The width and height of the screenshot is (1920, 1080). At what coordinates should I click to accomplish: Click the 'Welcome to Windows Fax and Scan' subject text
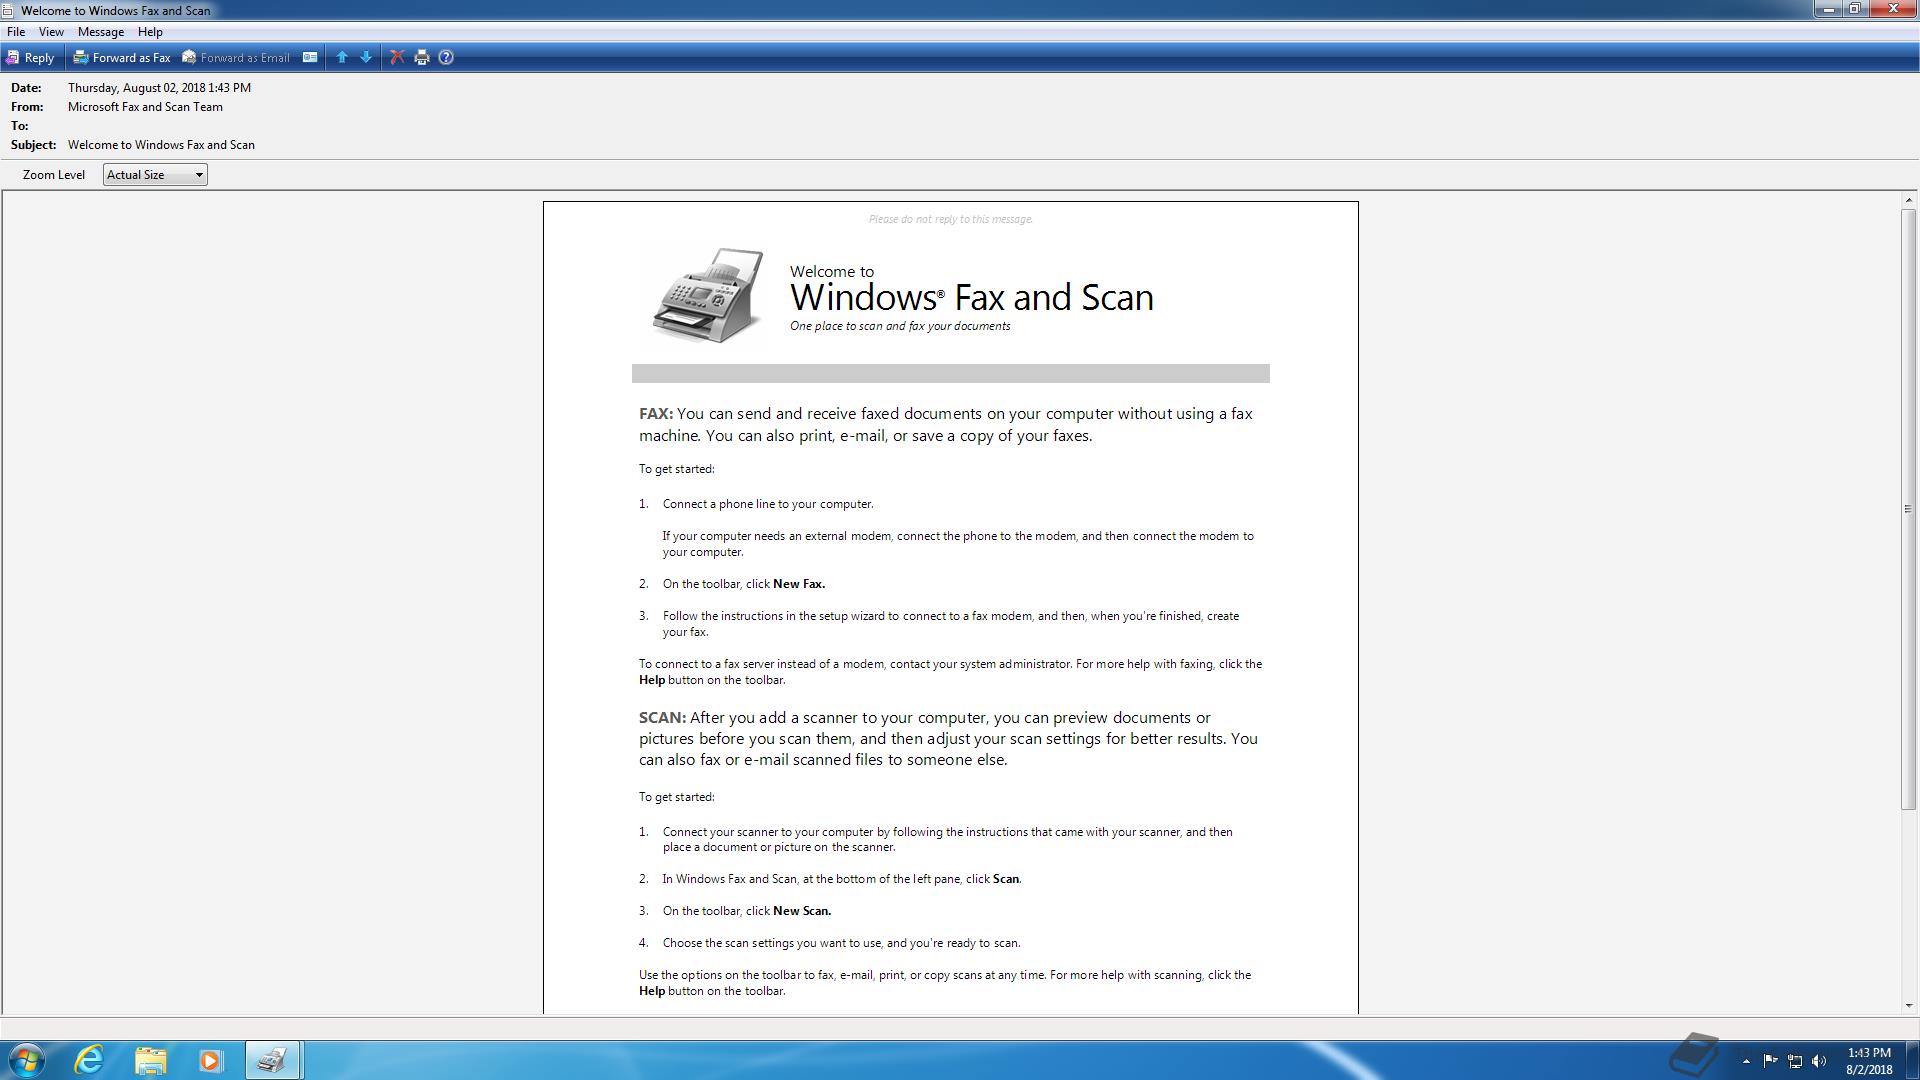point(161,145)
